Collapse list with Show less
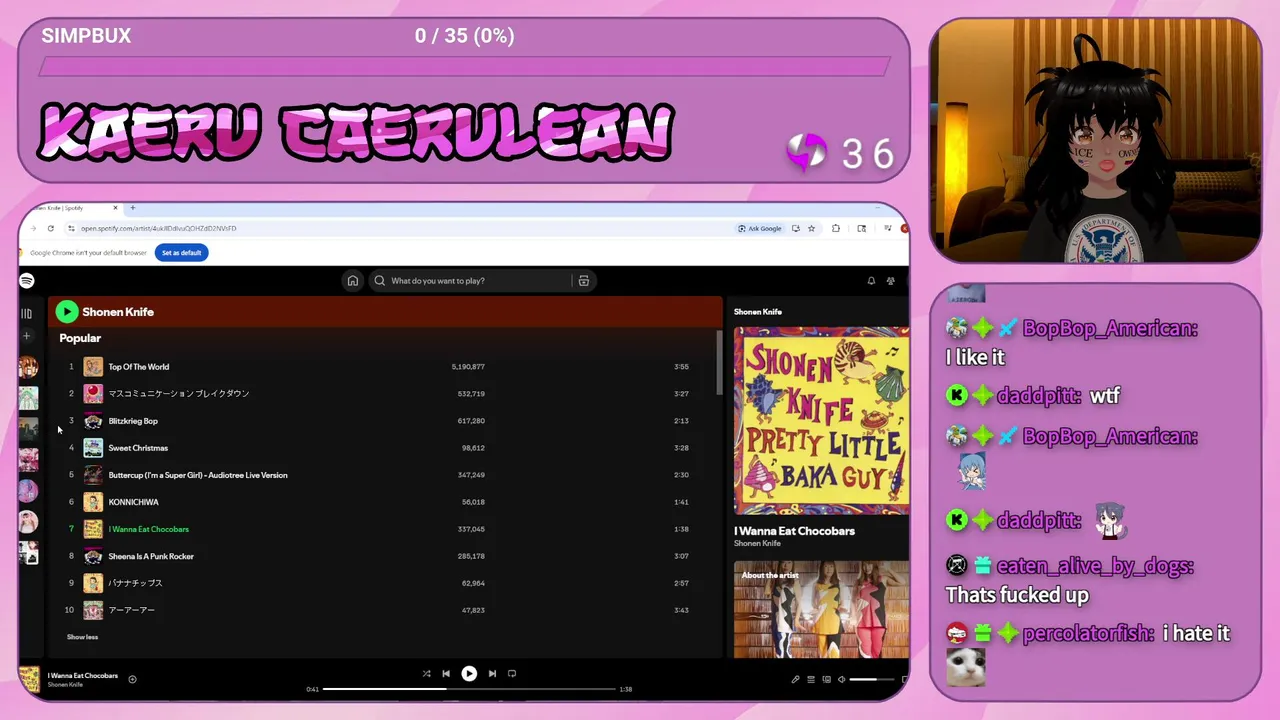 pos(82,637)
